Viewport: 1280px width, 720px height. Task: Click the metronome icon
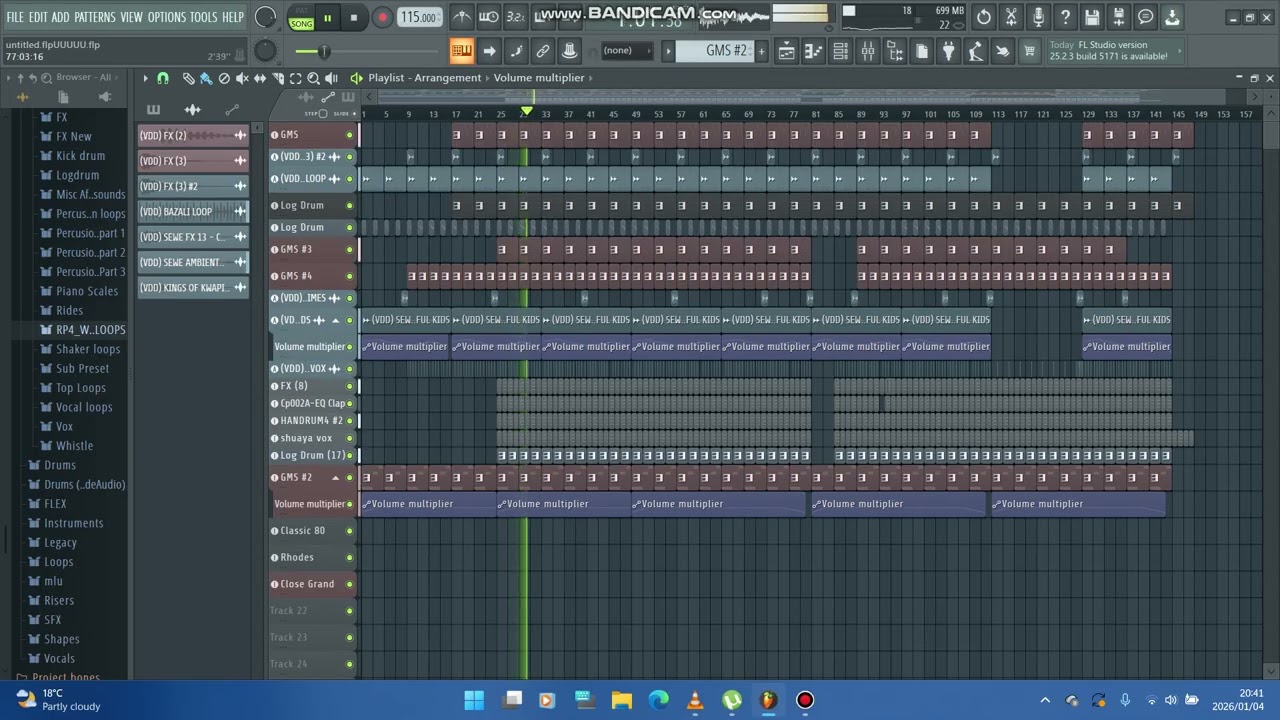(x=461, y=17)
